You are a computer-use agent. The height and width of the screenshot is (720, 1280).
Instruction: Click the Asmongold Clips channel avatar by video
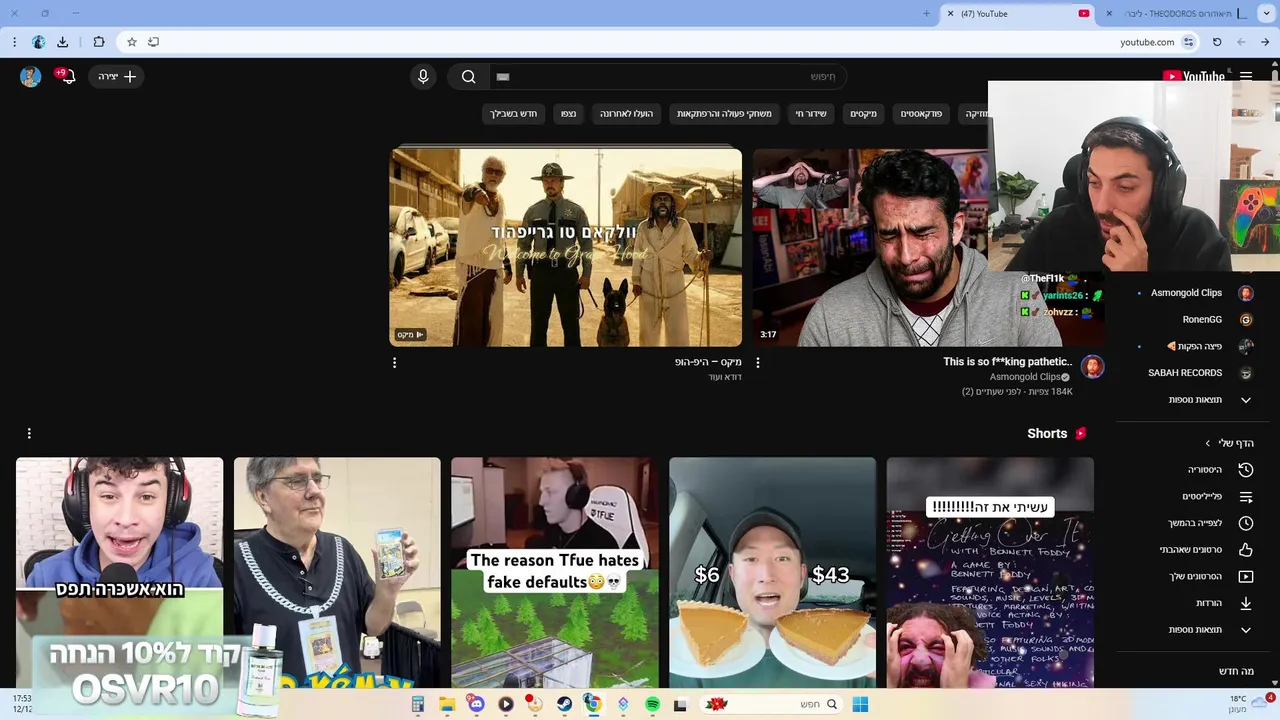[x=1092, y=367]
